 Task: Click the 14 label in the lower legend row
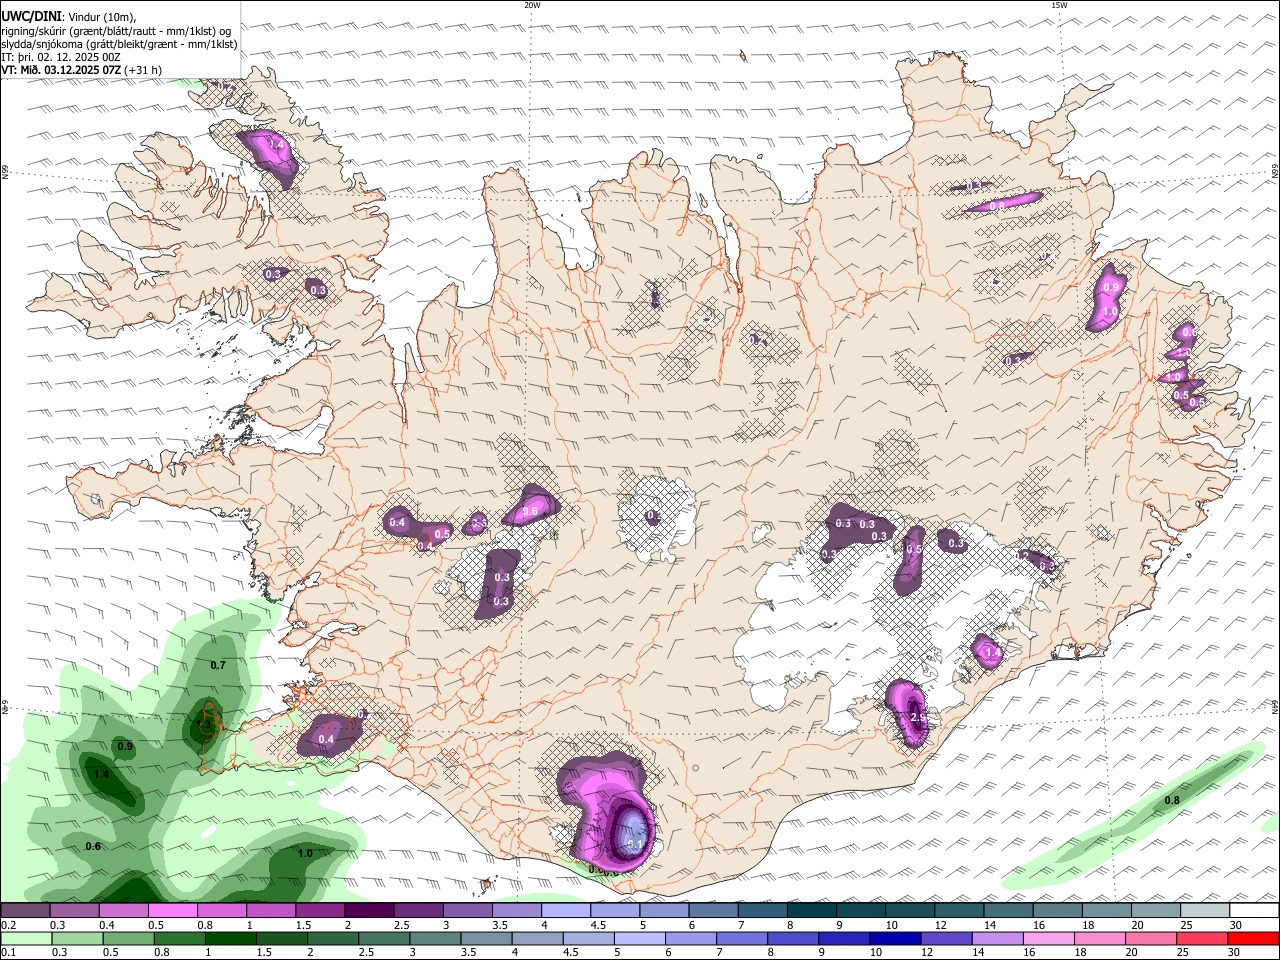(979, 953)
